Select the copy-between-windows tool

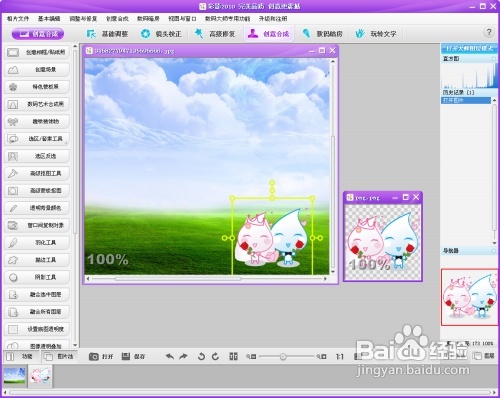tap(37, 226)
